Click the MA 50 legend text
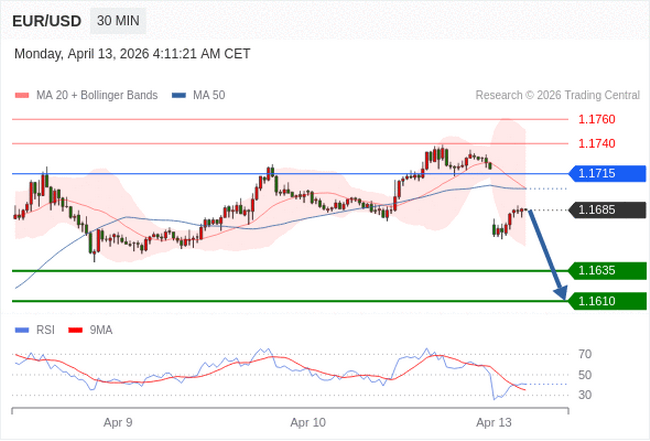Image resolution: width=650 pixels, height=441 pixels. click(209, 95)
